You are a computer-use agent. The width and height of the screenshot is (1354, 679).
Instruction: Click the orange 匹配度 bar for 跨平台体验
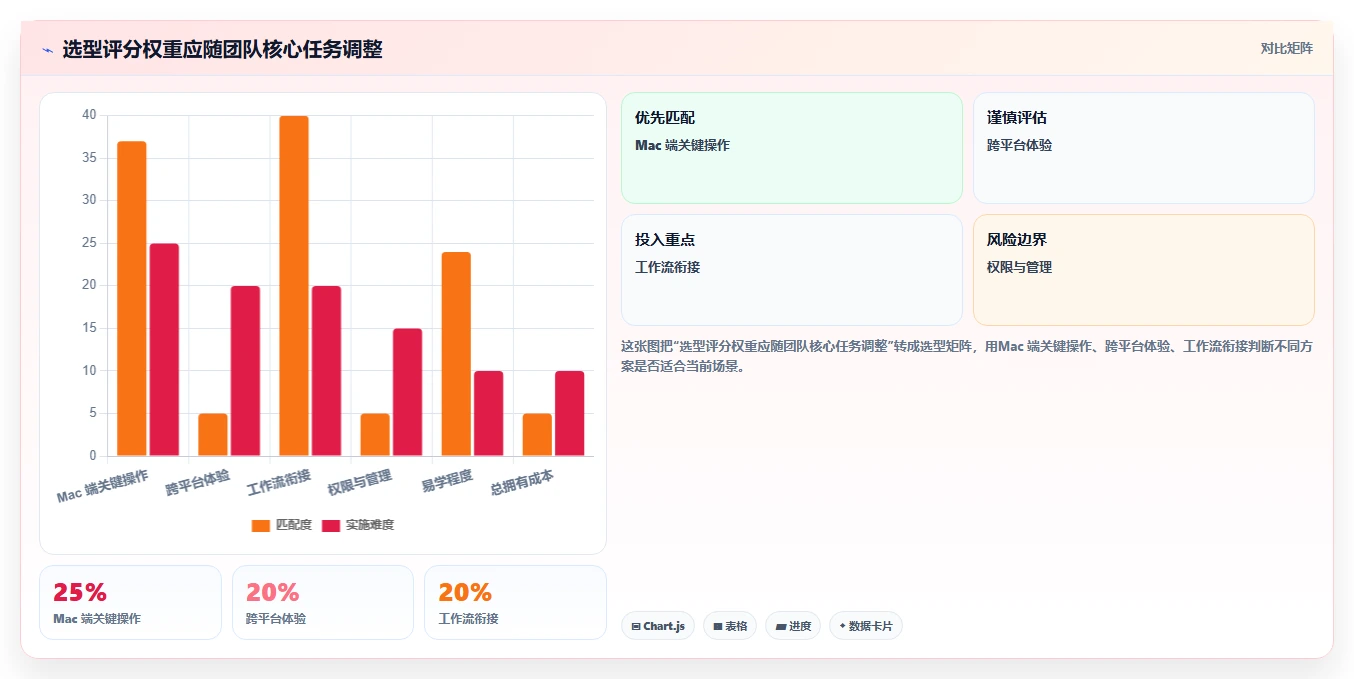213,435
